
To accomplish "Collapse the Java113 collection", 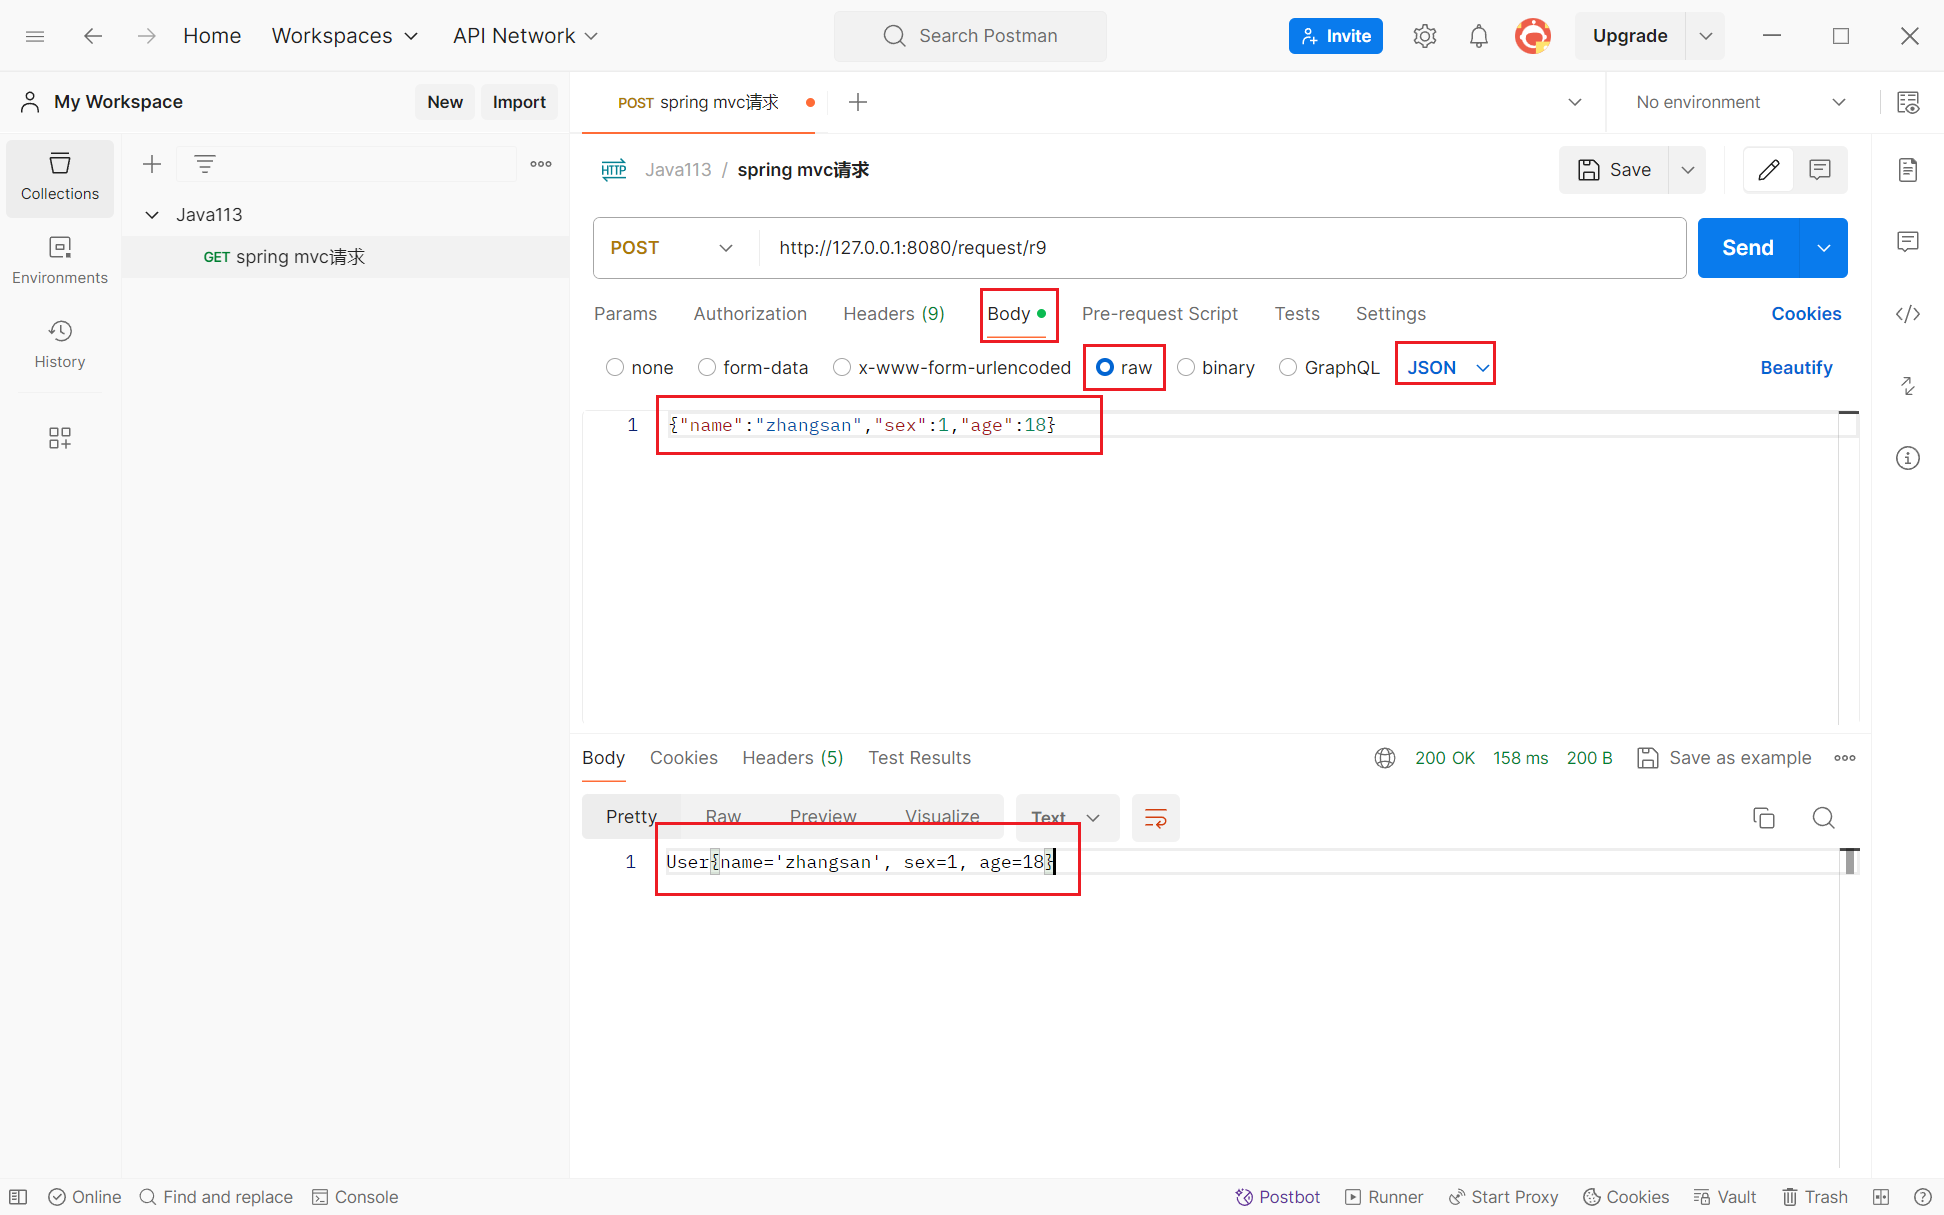I will (x=152, y=215).
